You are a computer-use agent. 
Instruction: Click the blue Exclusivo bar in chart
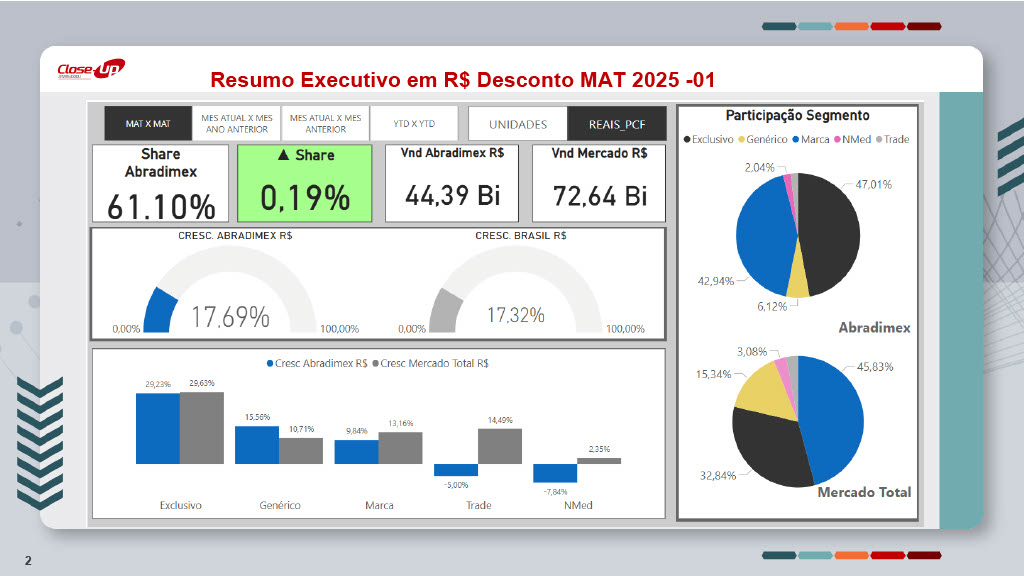pos(157,428)
